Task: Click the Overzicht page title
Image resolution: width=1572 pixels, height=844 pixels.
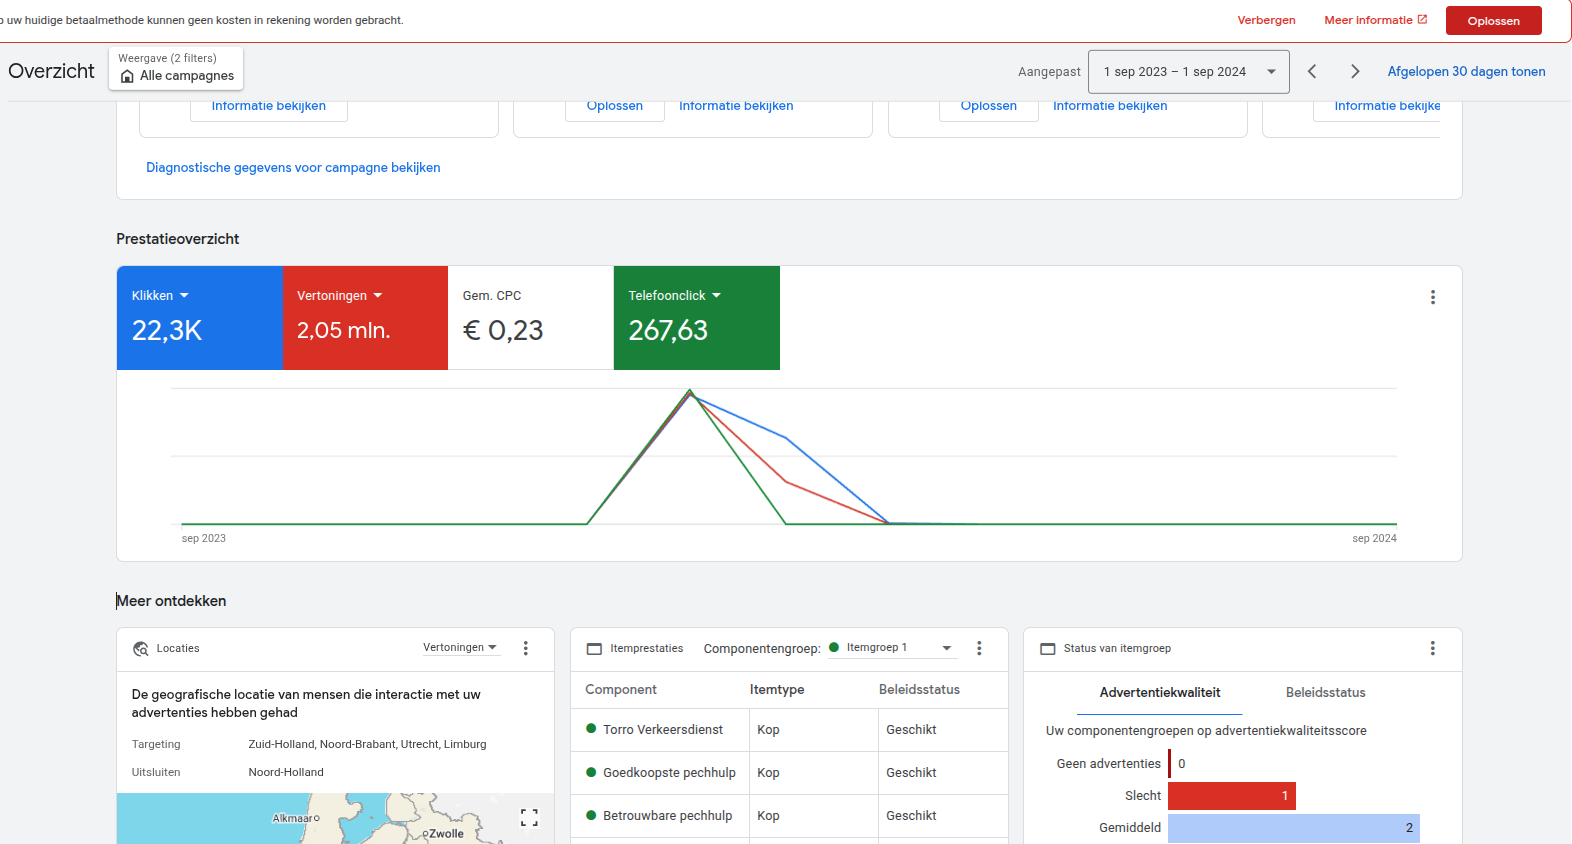Action: (x=51, y=71)
